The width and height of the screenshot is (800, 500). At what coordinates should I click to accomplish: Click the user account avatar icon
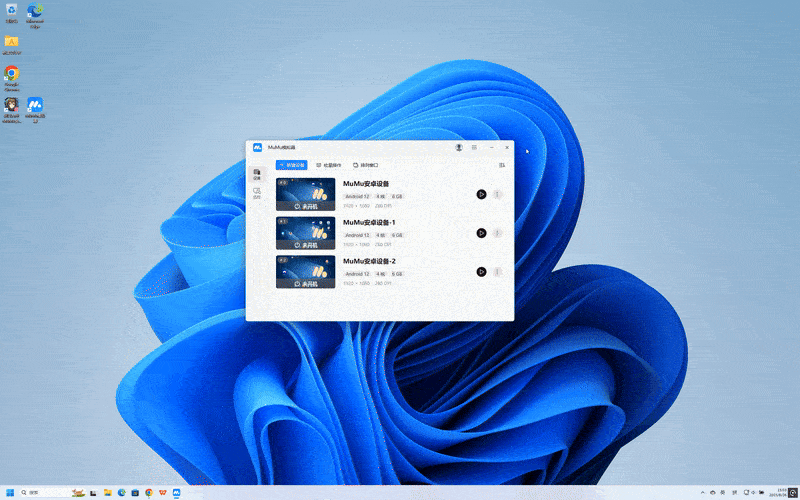(459, 147)
